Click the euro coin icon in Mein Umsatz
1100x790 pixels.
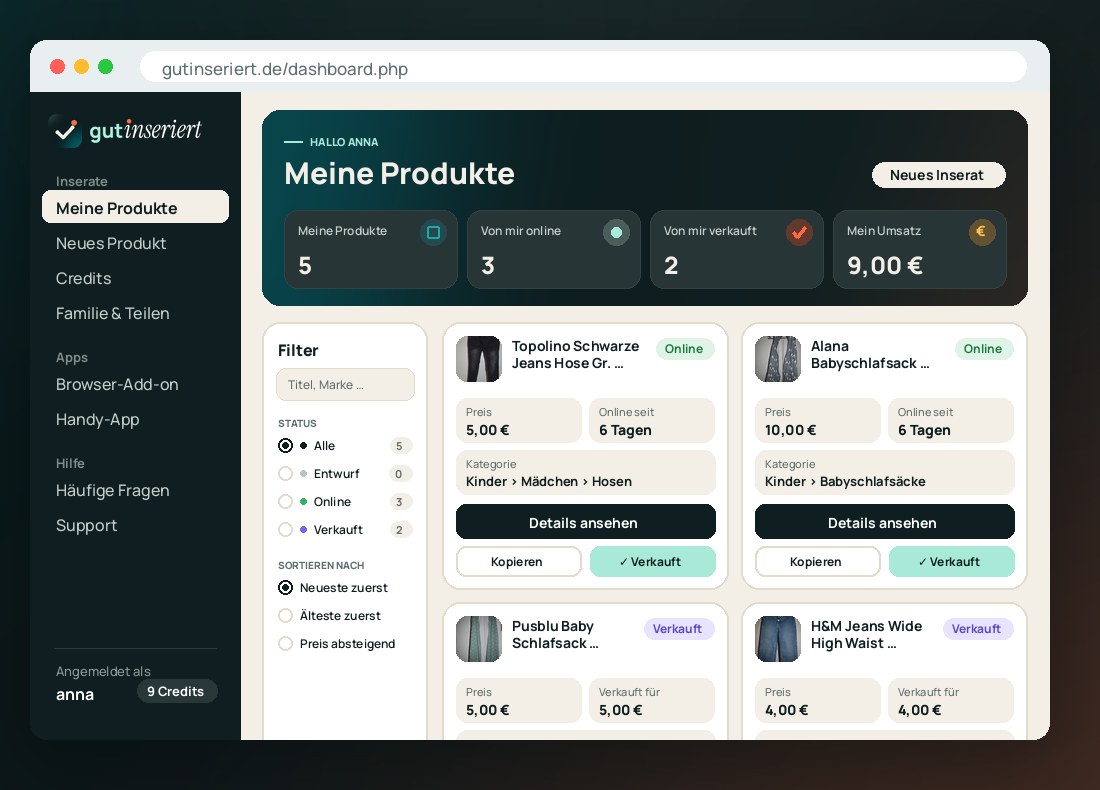pos(981,232)
